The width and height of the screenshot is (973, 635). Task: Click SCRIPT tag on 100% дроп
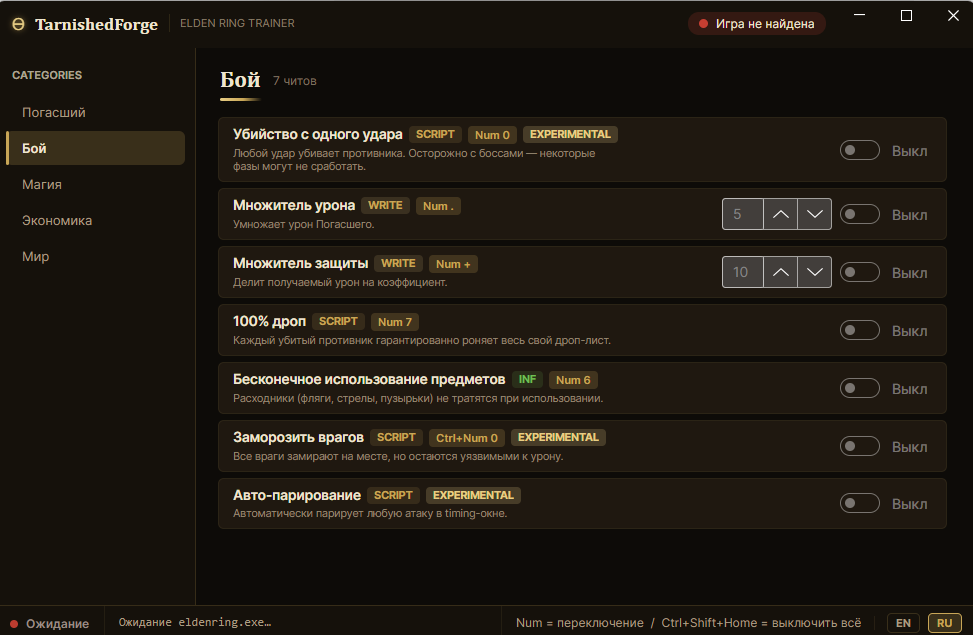338,322
